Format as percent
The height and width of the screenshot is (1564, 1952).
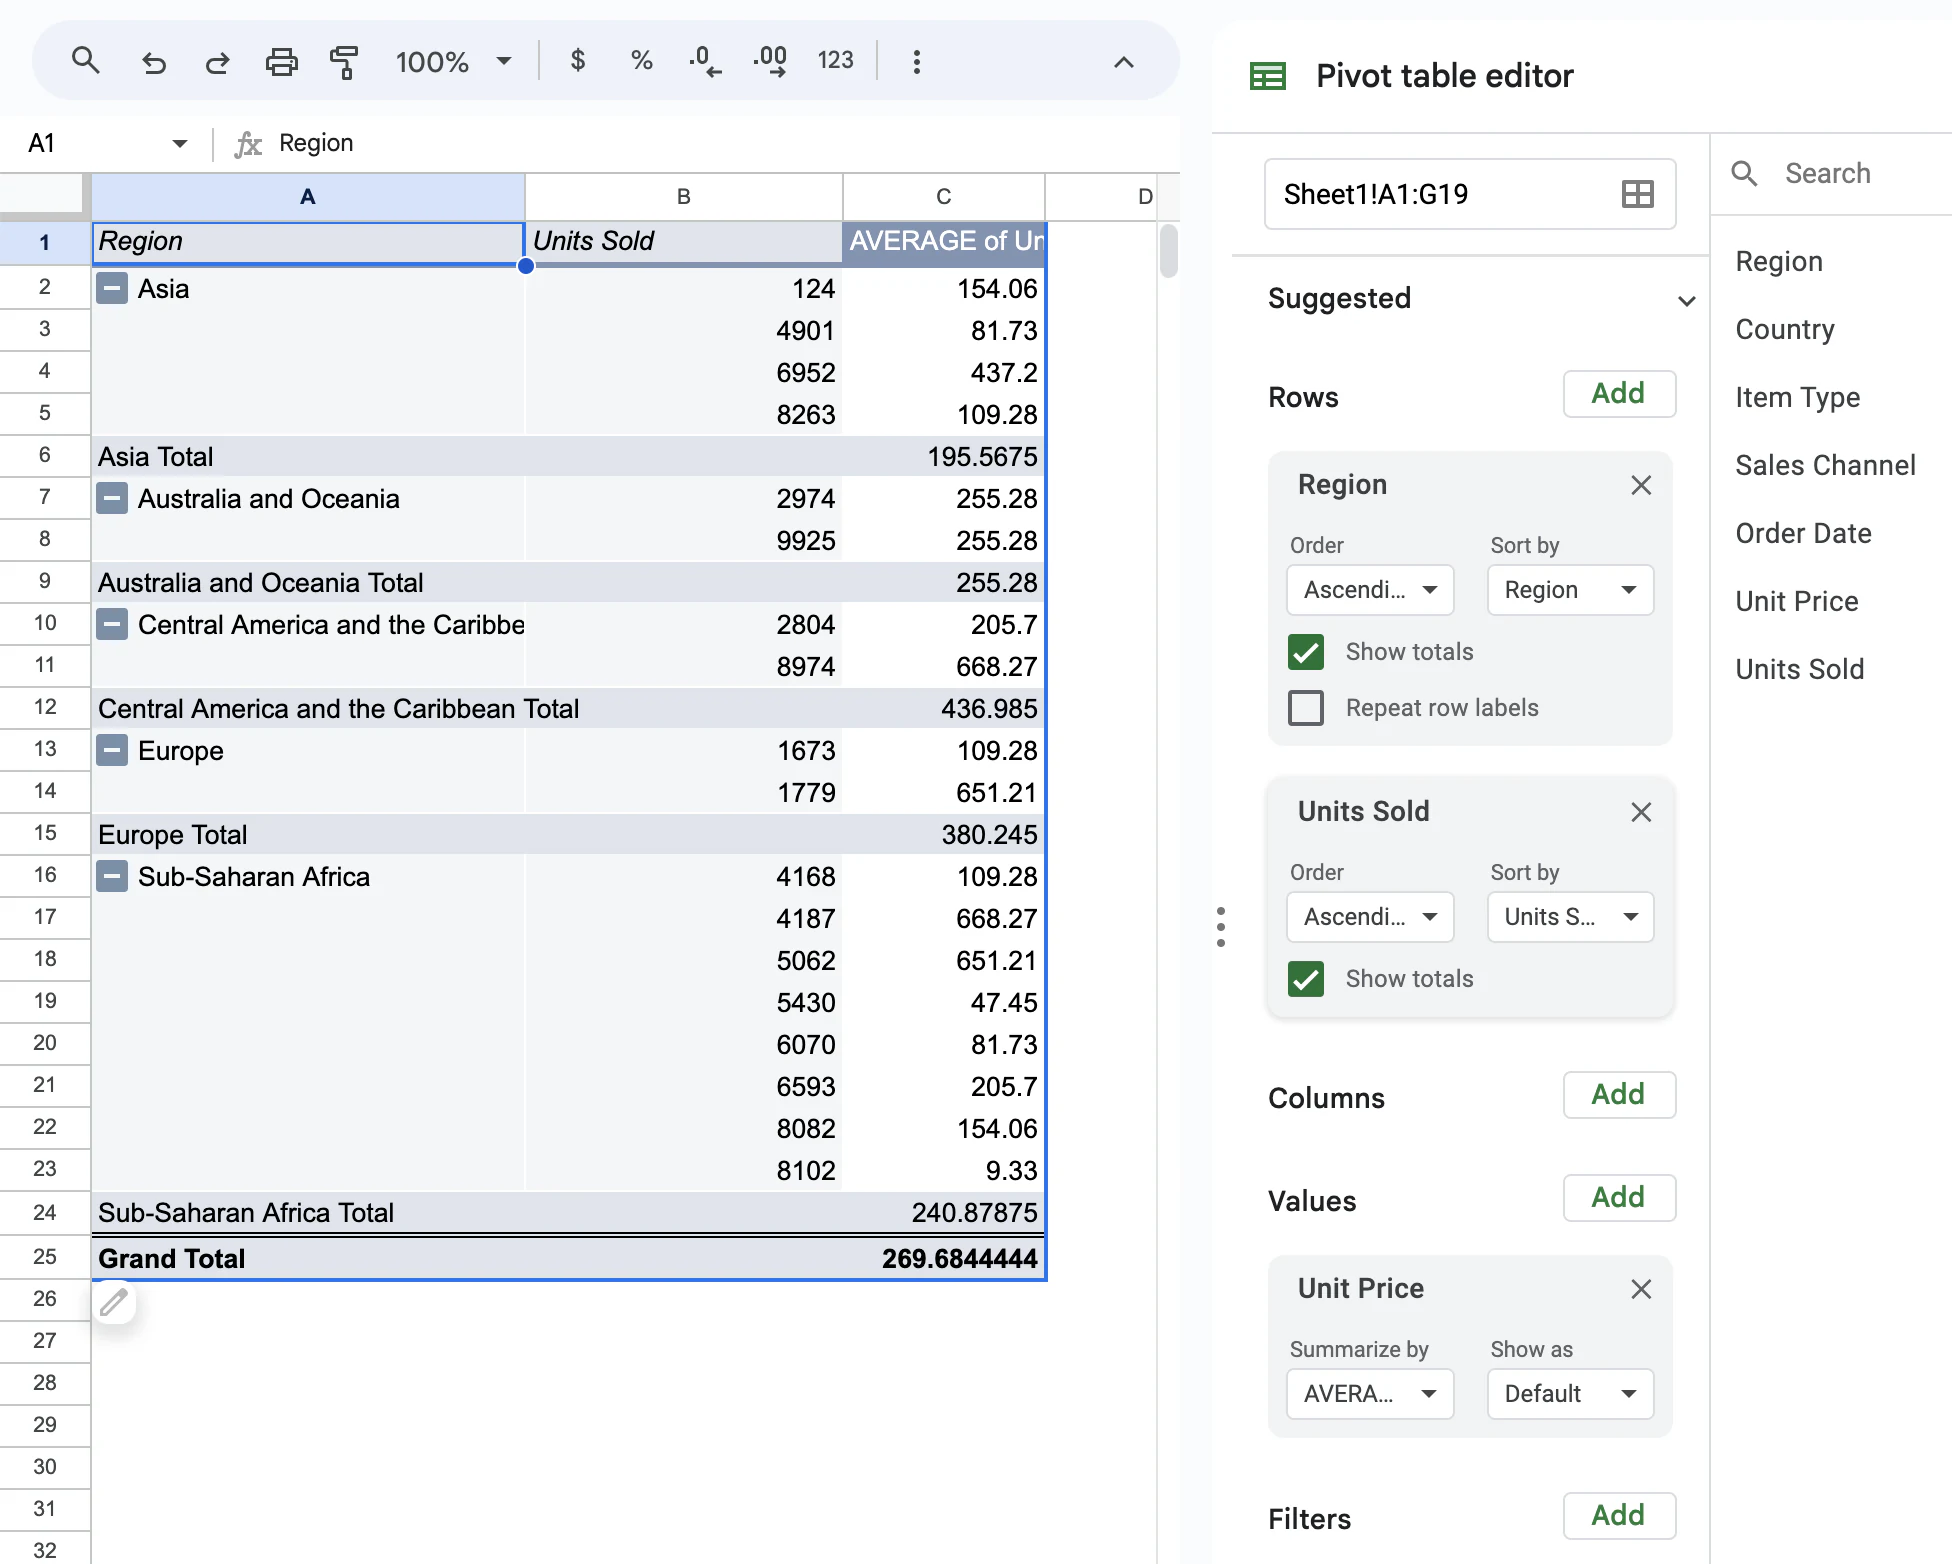(641, 61)
